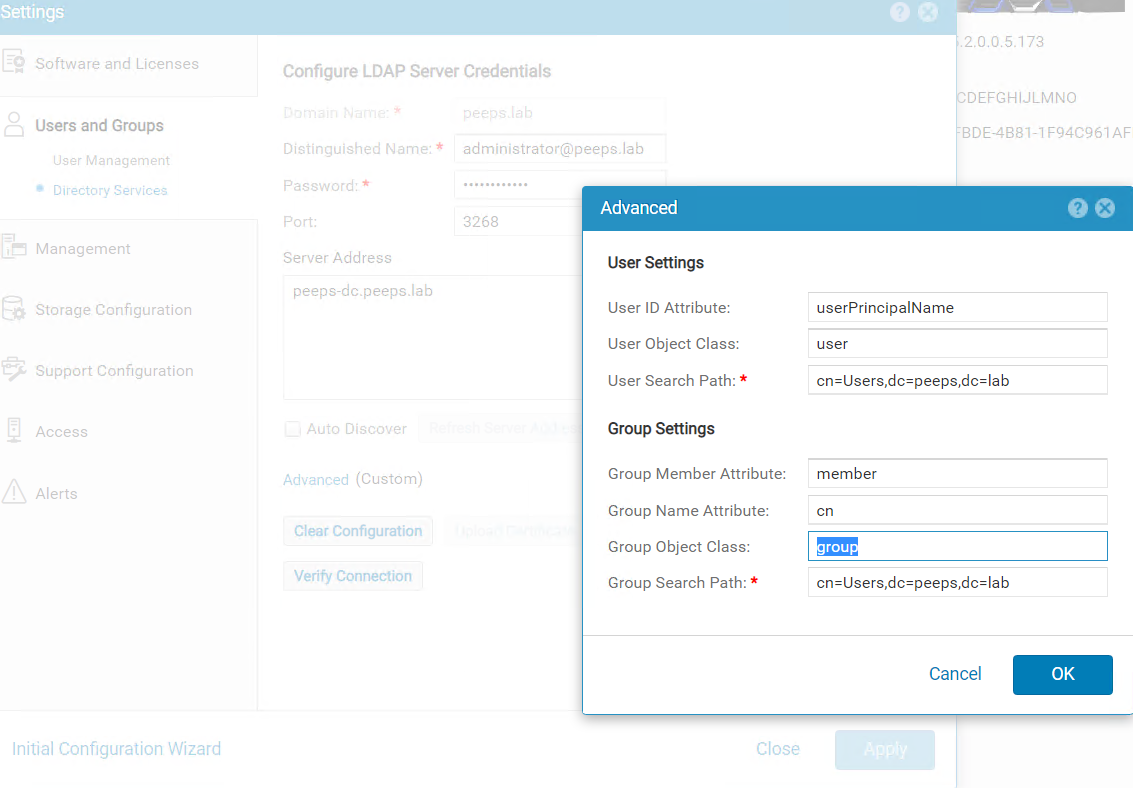The height and width of the screenshot is (788, 1133).
Task: Cancel the Advanced dialog
Action: pos(954,674)
